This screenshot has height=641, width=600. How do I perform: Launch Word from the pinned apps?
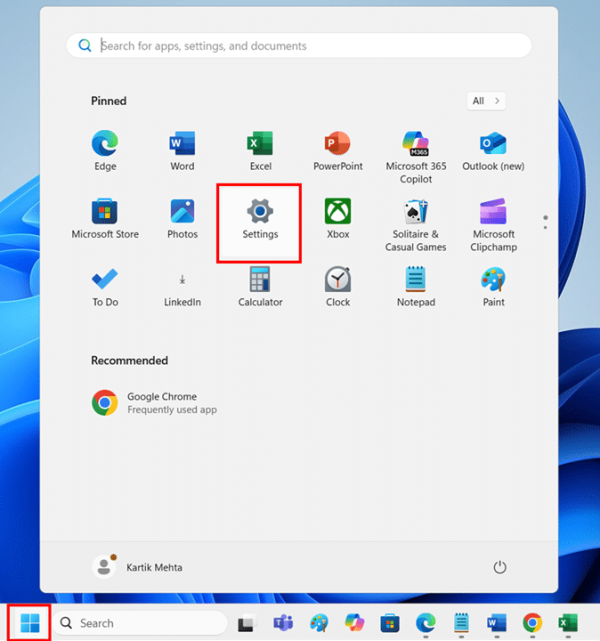point(182,150)
